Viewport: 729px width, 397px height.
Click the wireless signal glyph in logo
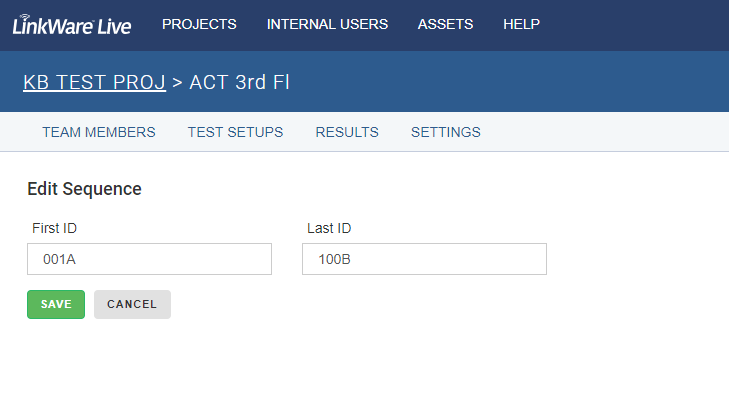(25, 17)
